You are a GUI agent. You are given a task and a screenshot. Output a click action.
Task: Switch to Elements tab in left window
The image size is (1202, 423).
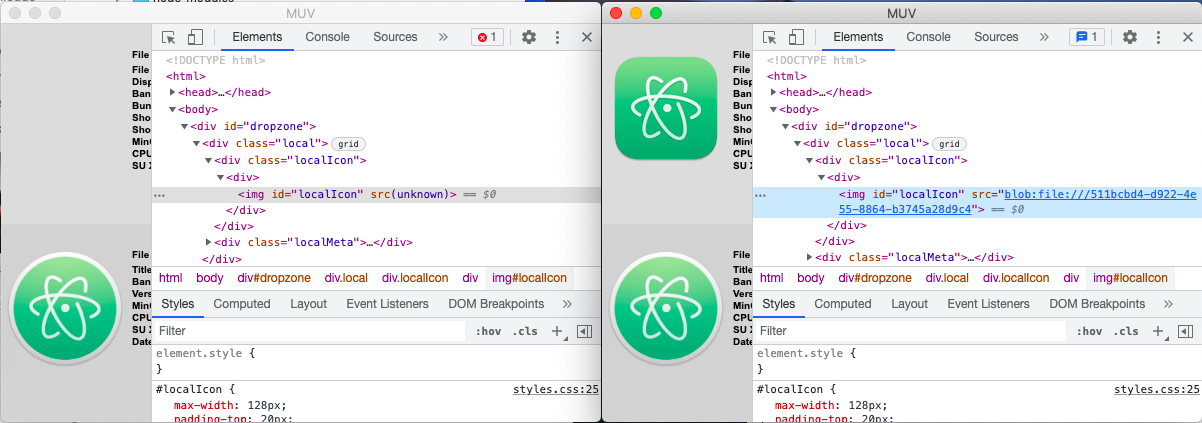point(257,37)
